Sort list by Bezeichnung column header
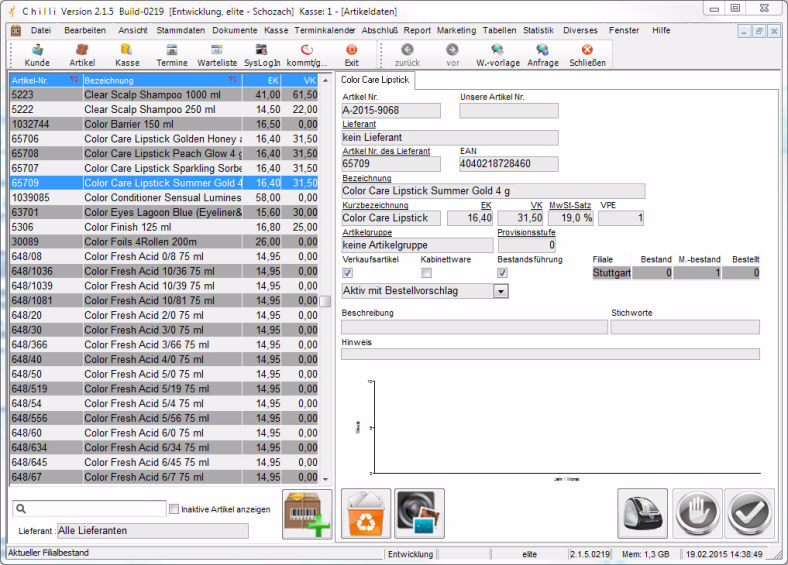 coord(162,80)
